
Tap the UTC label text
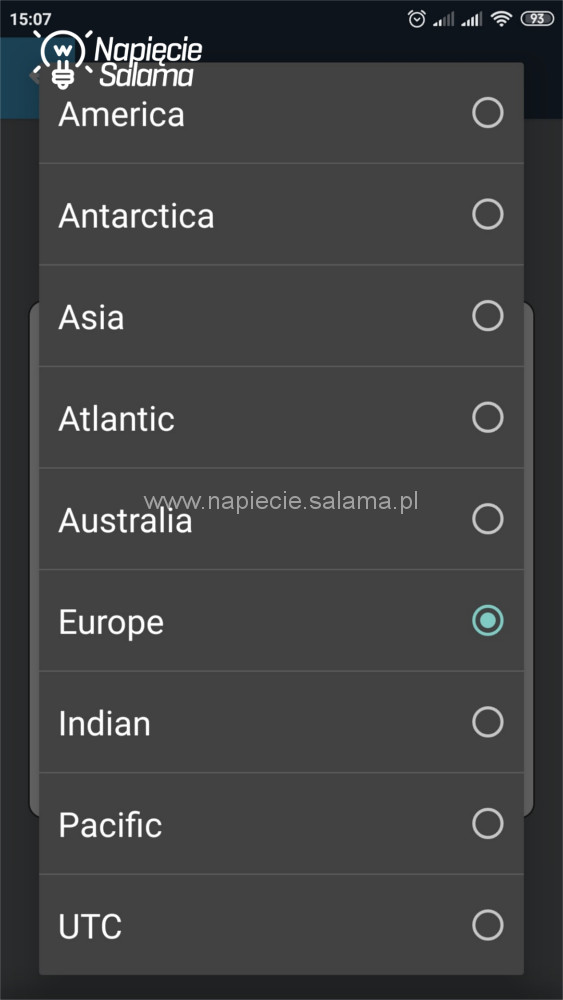point(90,927)
